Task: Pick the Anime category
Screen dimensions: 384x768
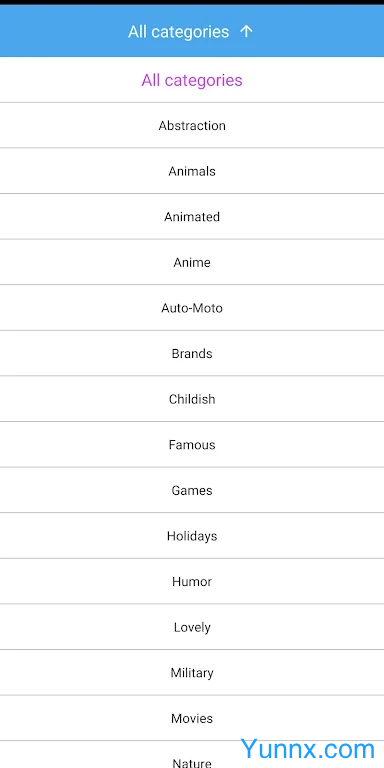Action: (x=192, y=262)
